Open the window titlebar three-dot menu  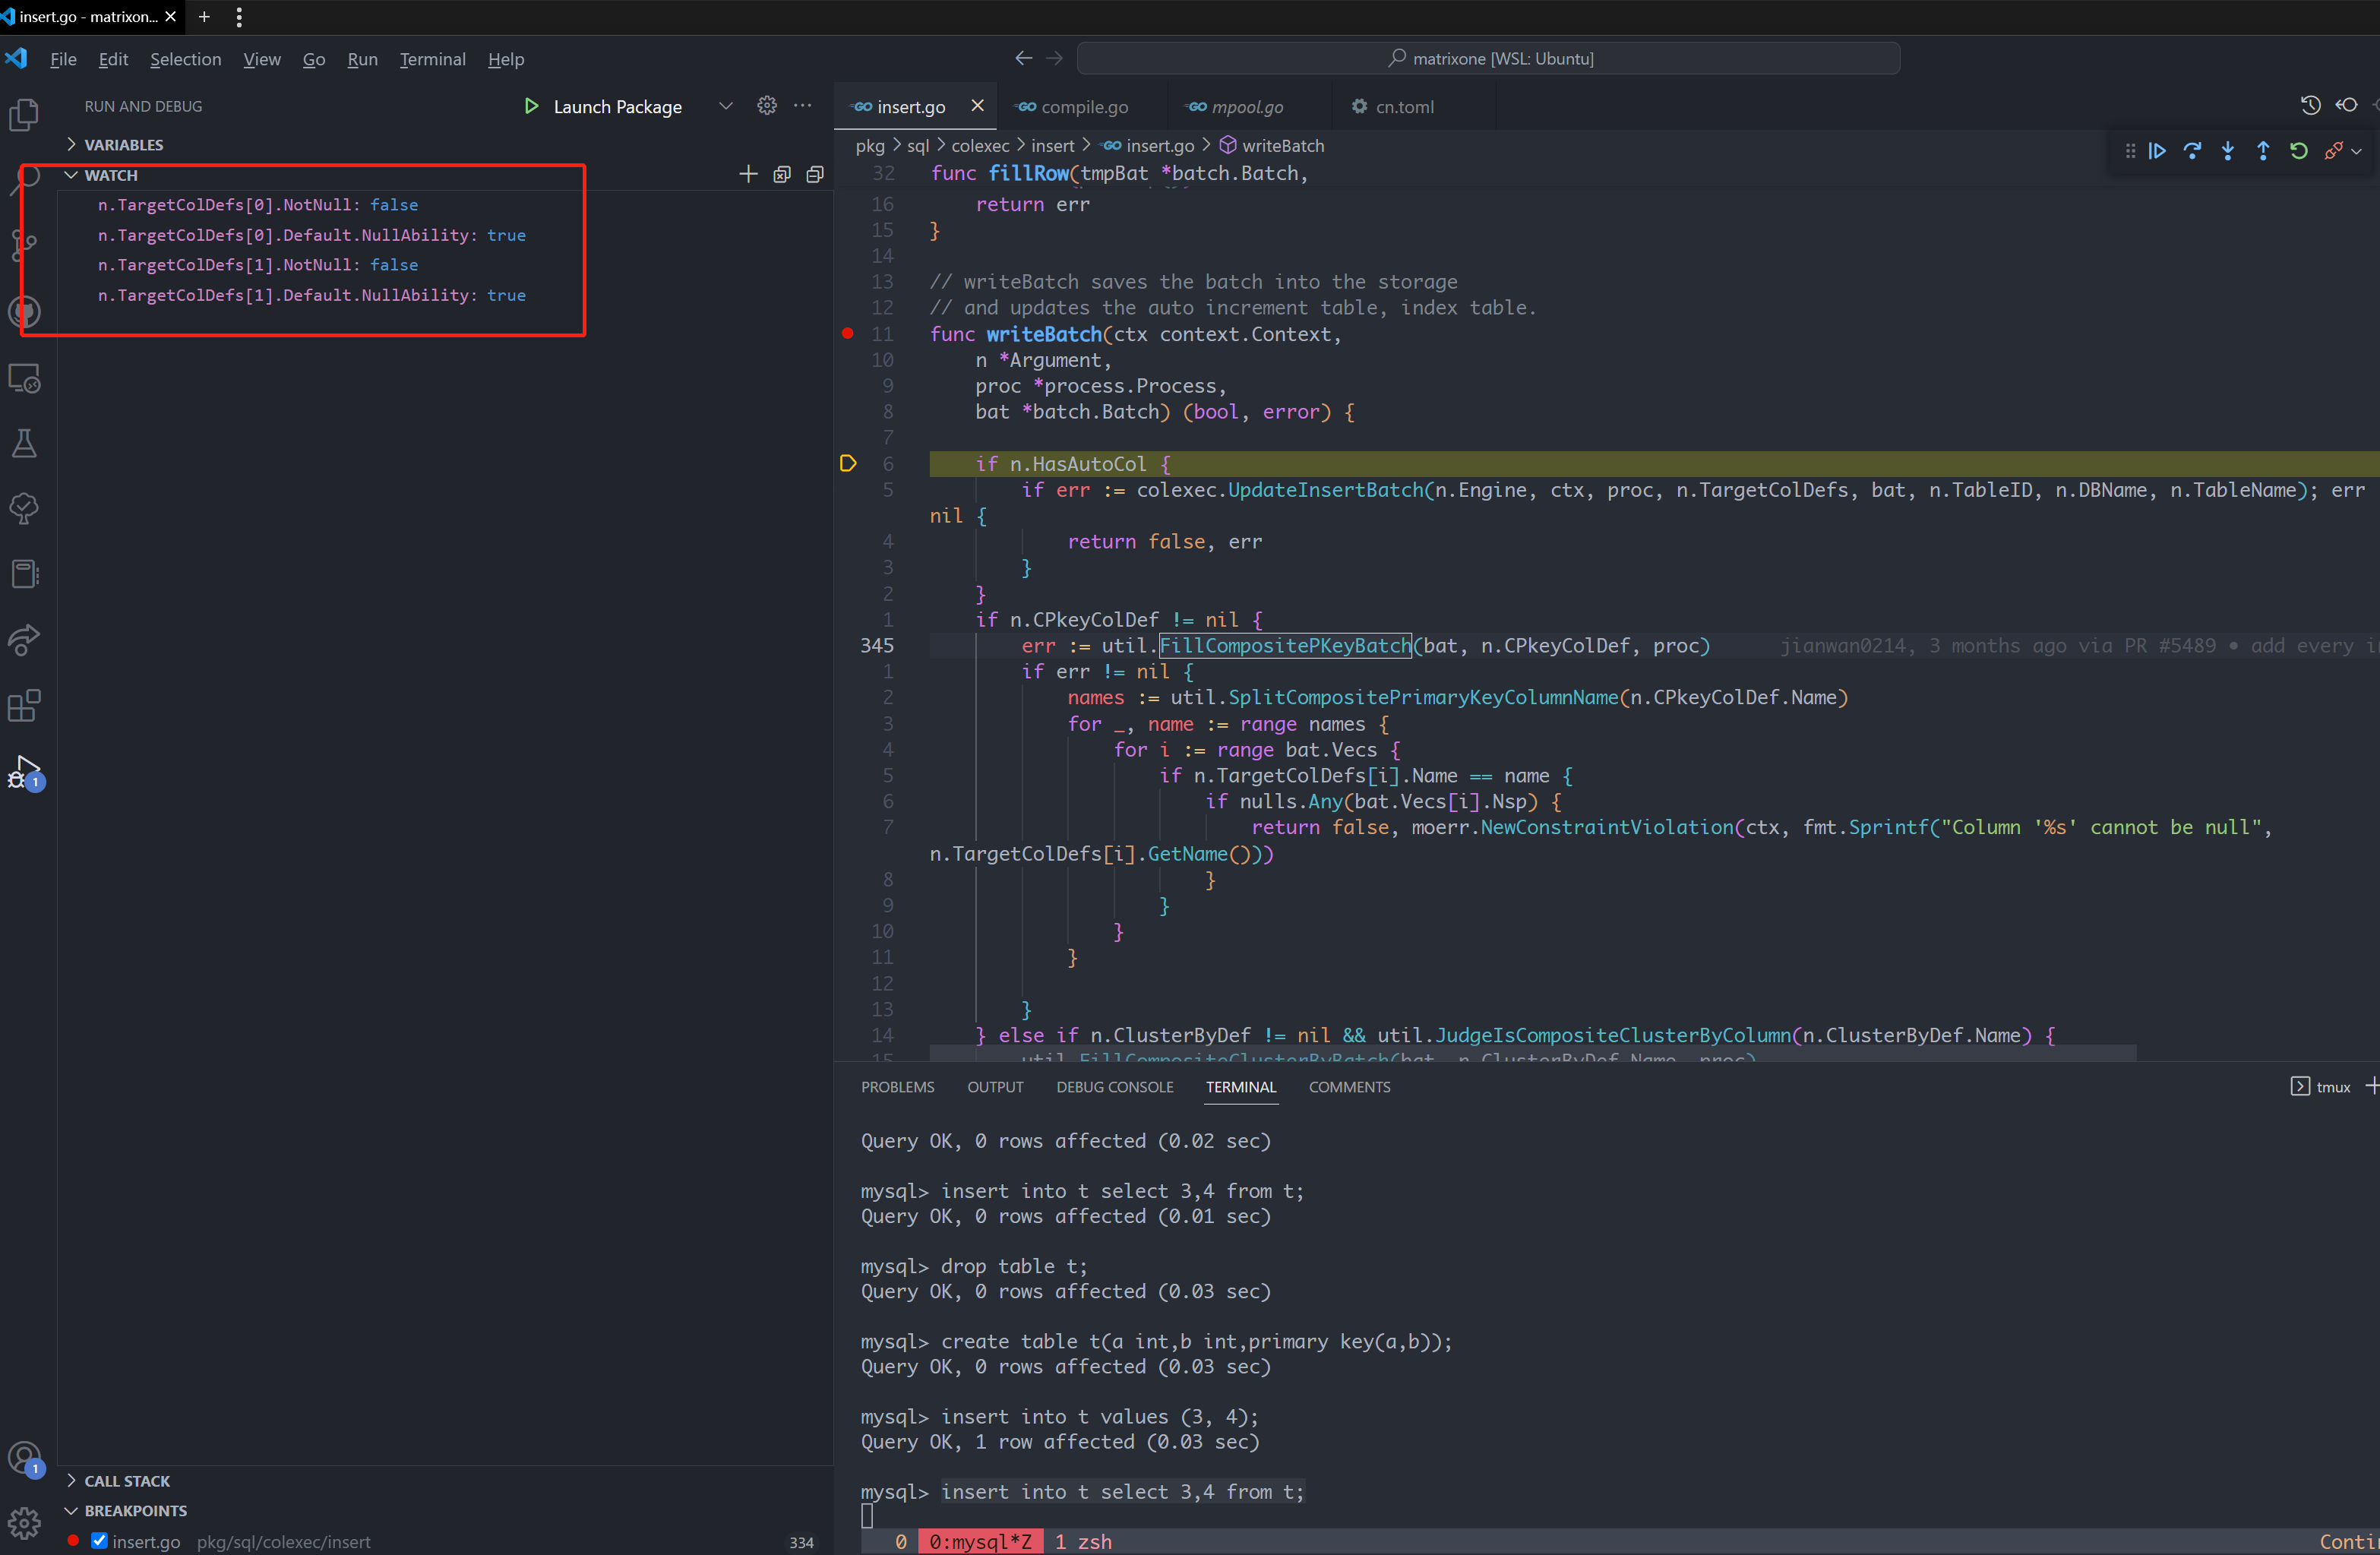[x=238, y=17]
